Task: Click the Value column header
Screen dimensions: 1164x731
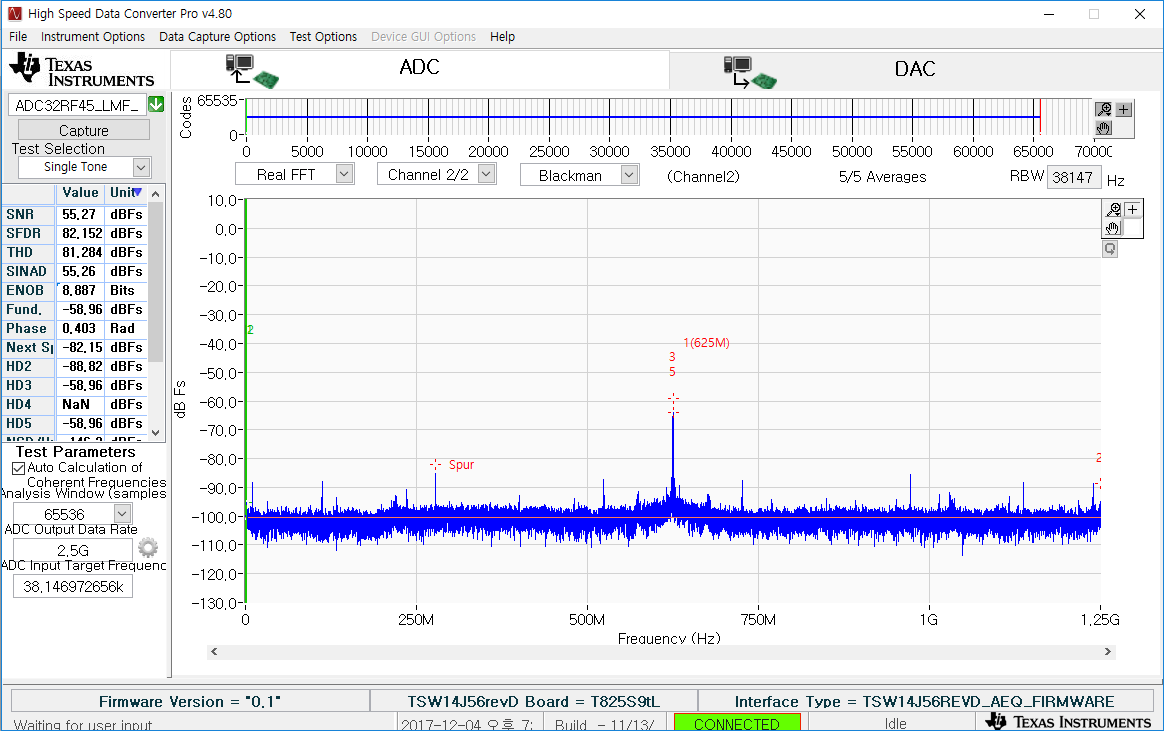Action: click(80, 192)
